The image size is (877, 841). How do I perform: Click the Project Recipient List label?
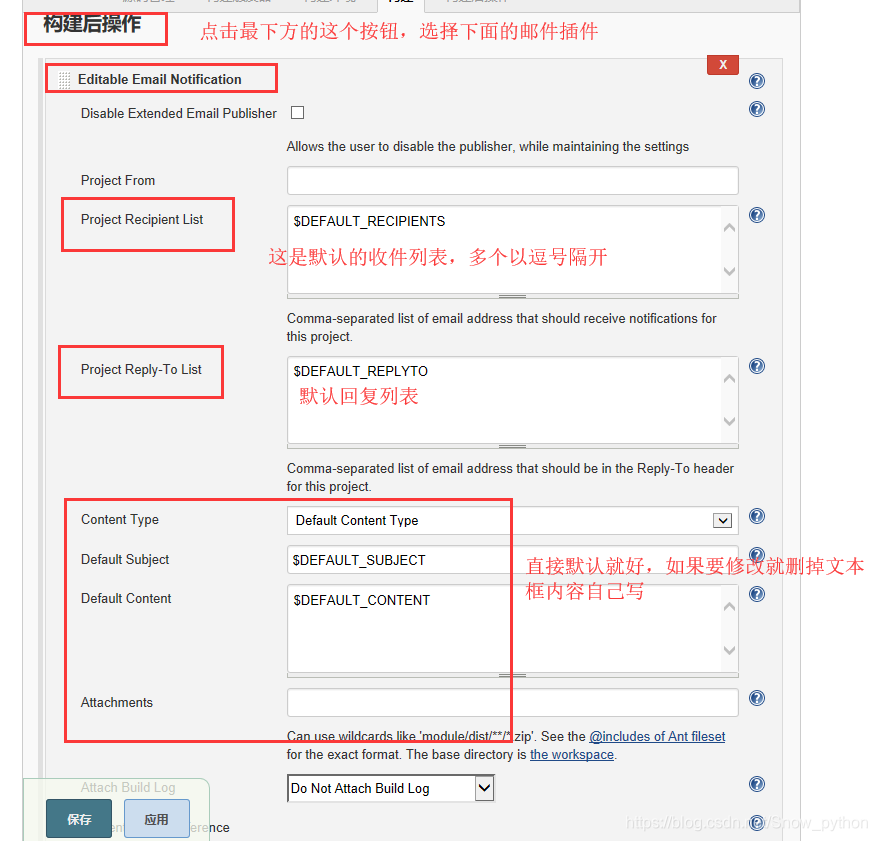142,219
